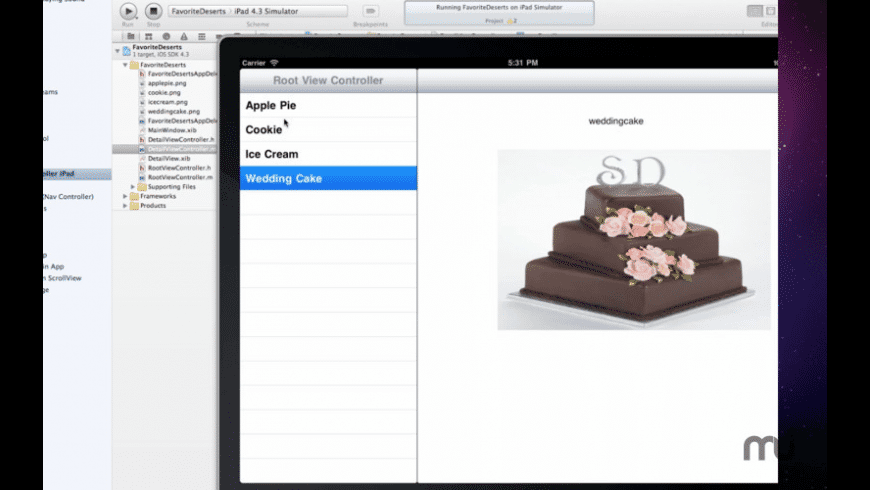Select icecream.png in the navigator
870x490 pixels.
[x=167, y=102]
